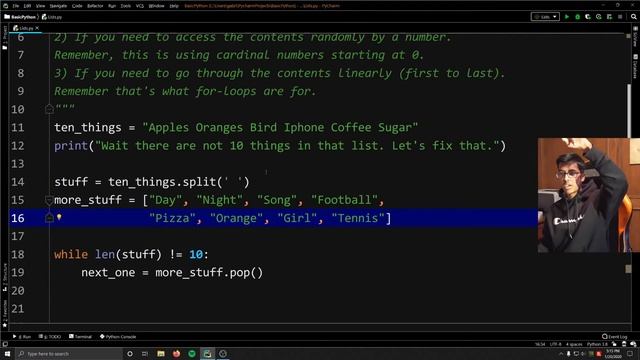
Task: Open the View menu
Action: coord(40,6)
